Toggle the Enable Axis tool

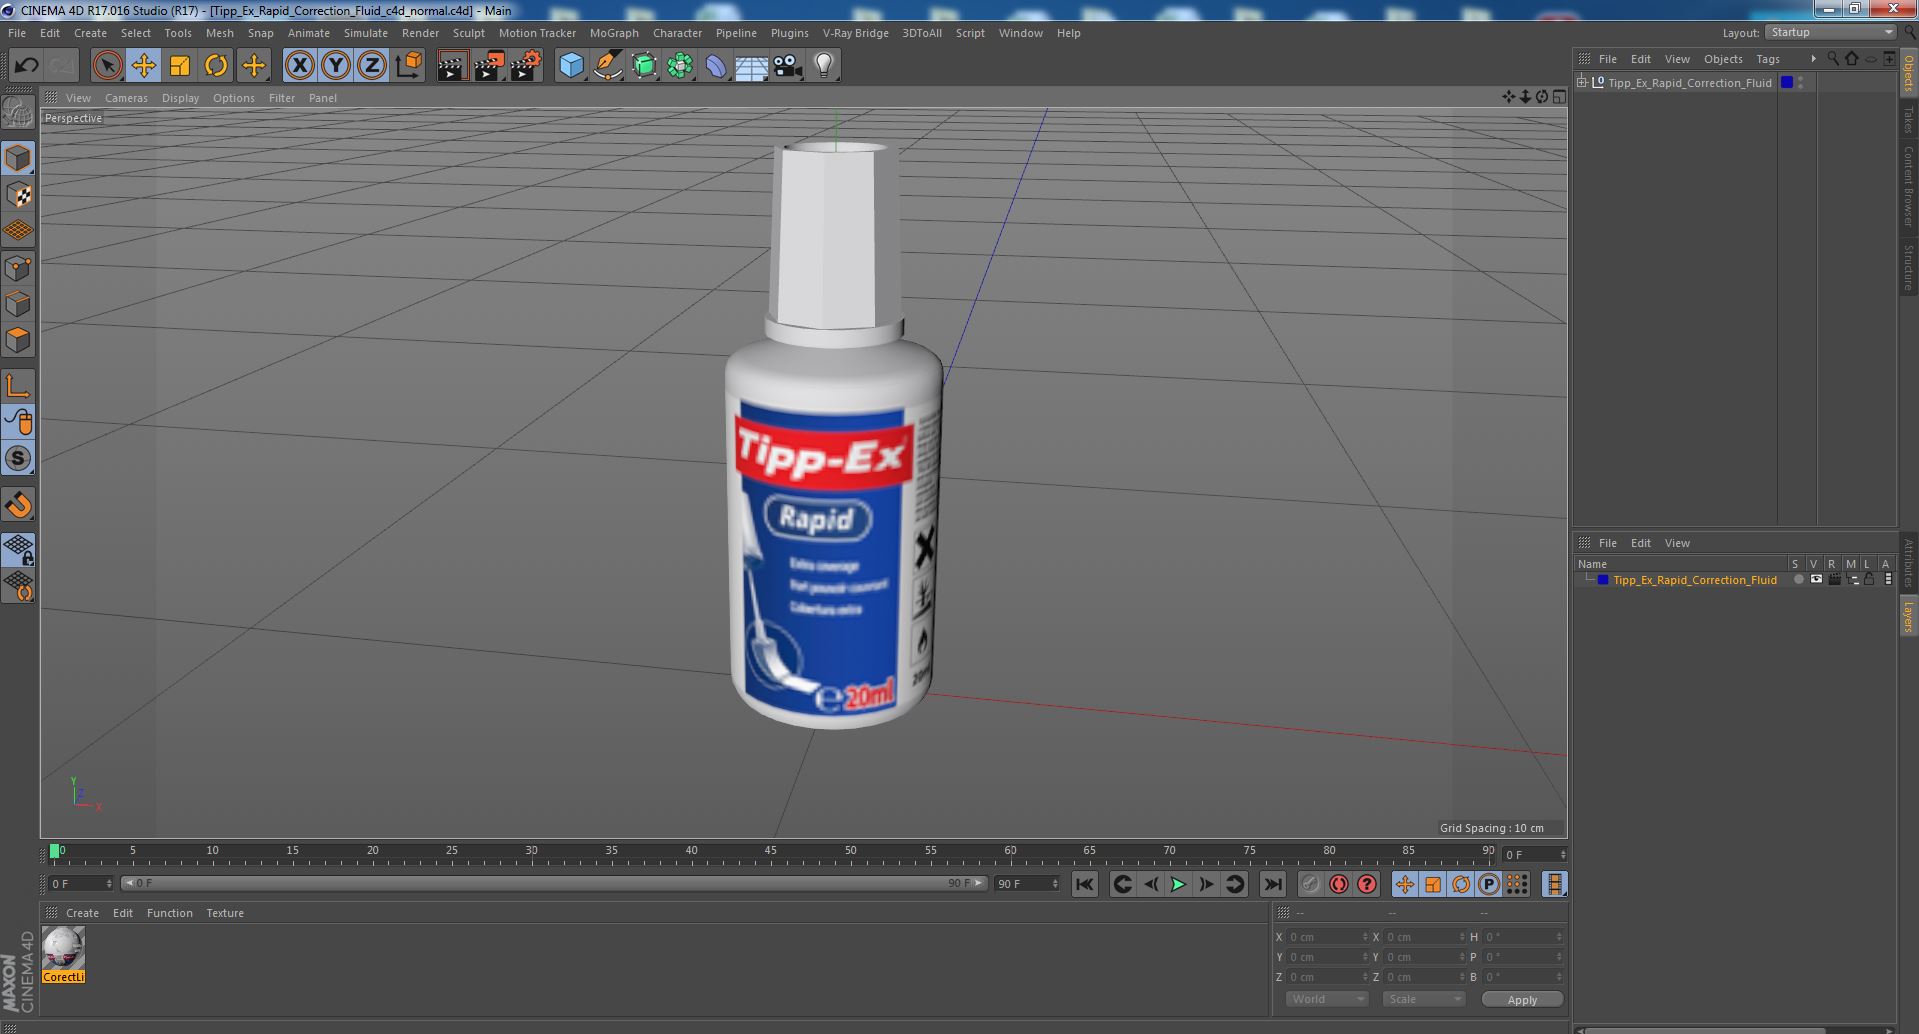point(18,386)
